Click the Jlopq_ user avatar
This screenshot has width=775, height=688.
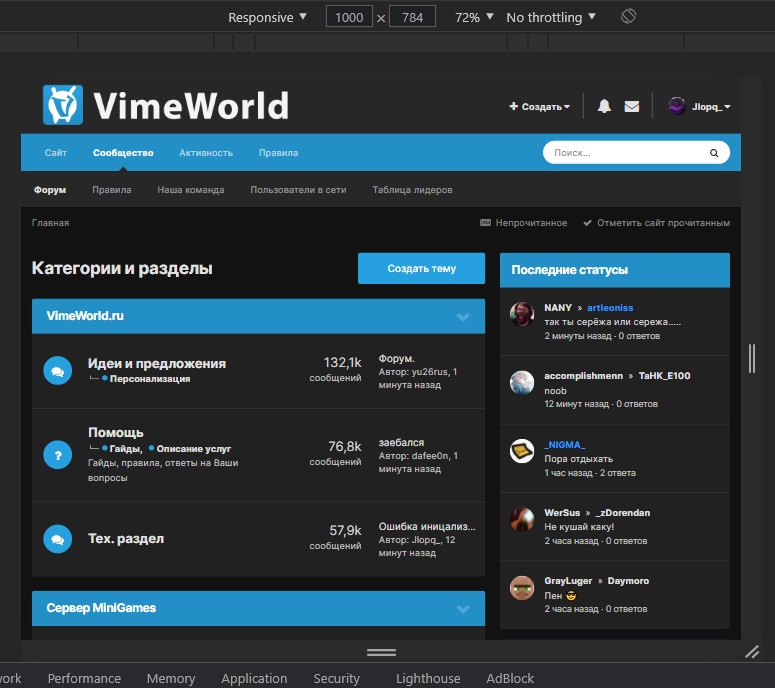[677, 106]
